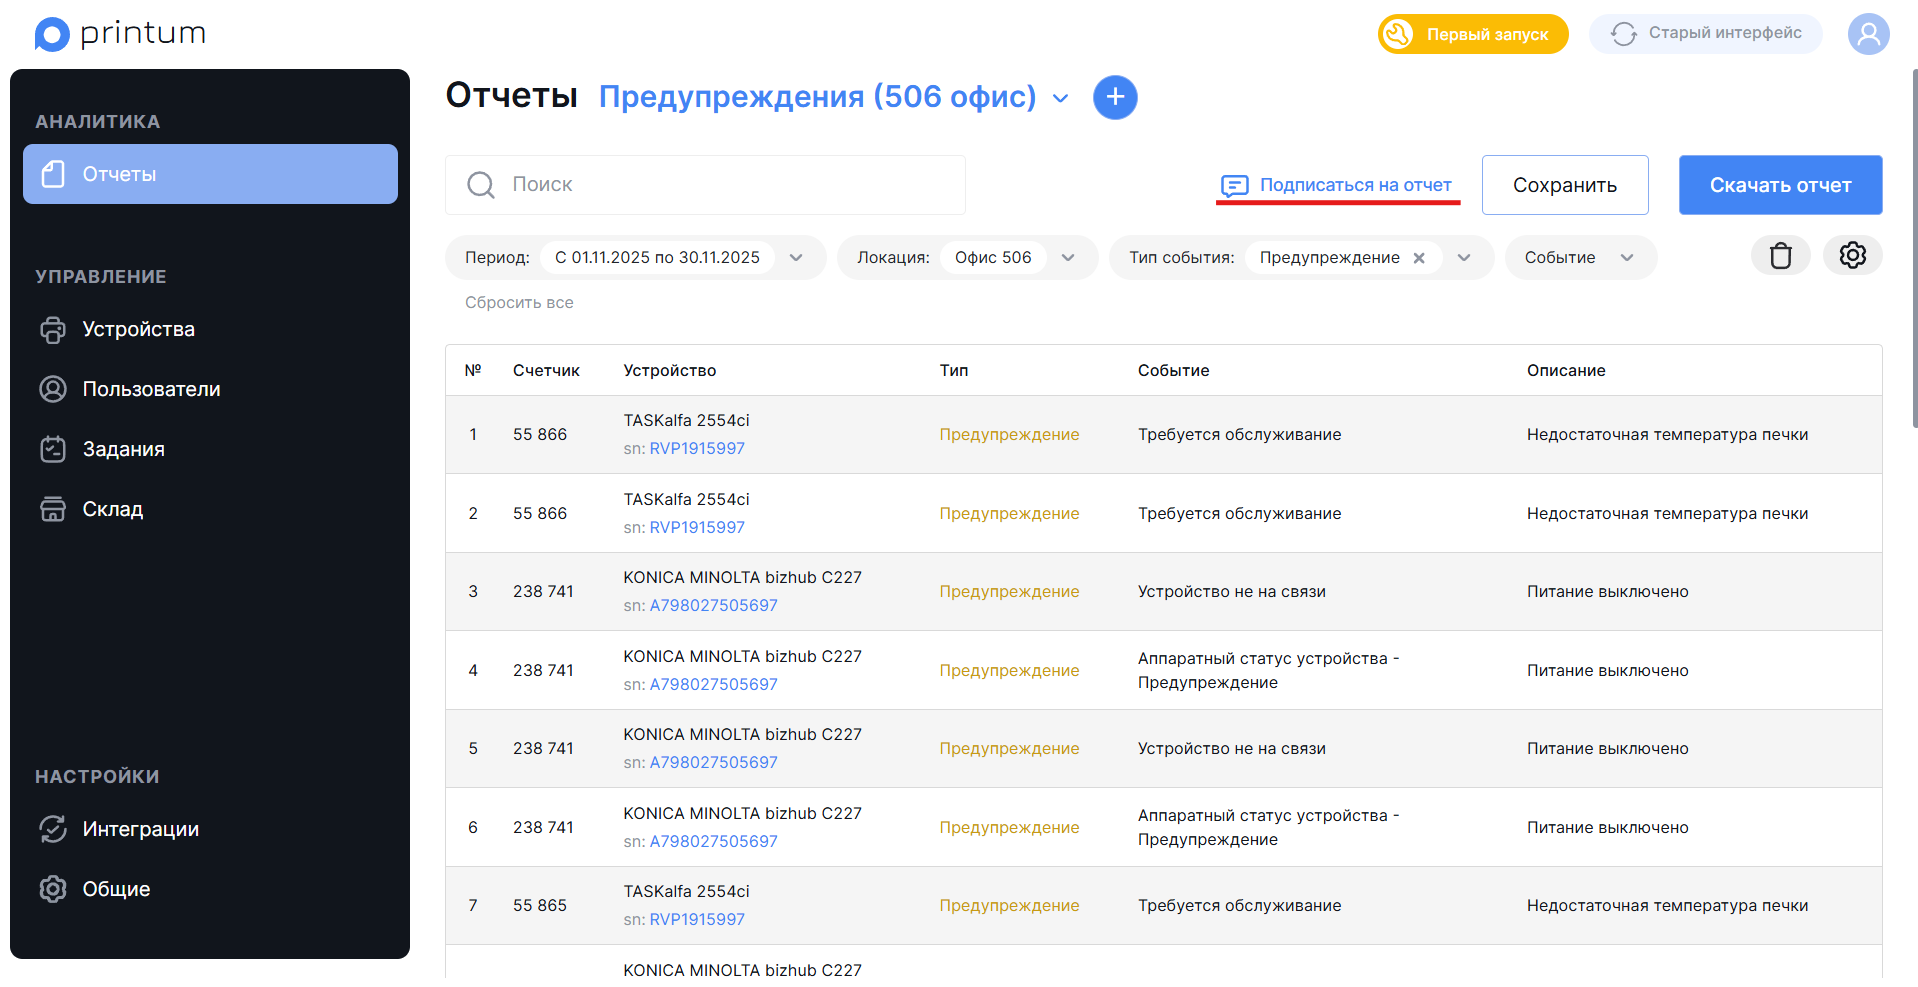Viewport: 1918px width, 987px height.
Task: Click the Устройства printer icon
Action: tap(53, 330)
